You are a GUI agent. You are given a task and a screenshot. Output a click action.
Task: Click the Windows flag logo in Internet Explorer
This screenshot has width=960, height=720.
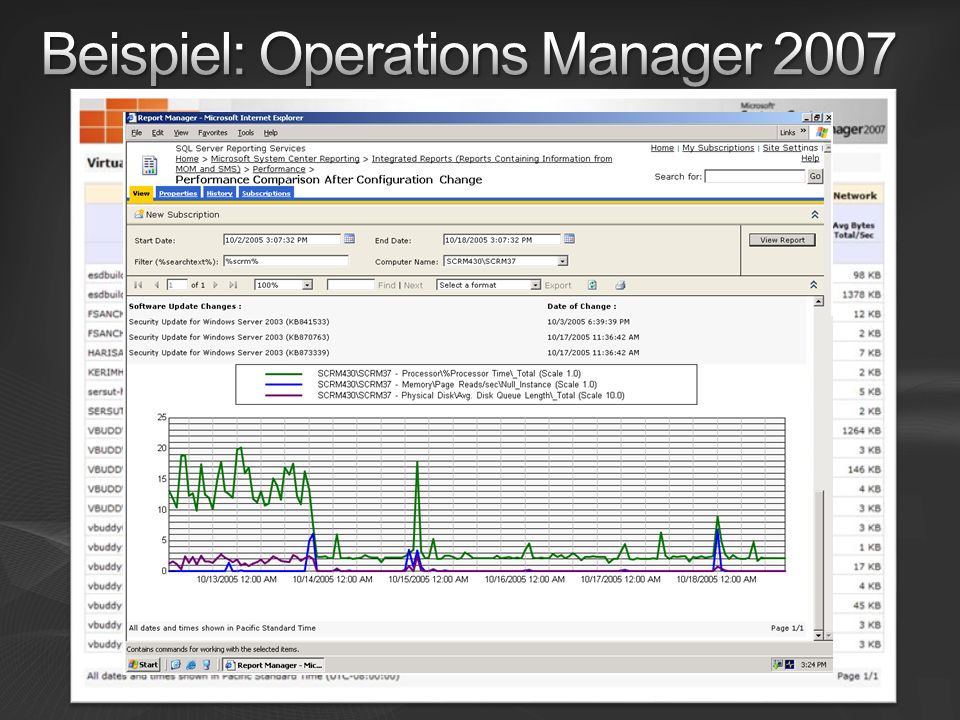tap(822, 132)
